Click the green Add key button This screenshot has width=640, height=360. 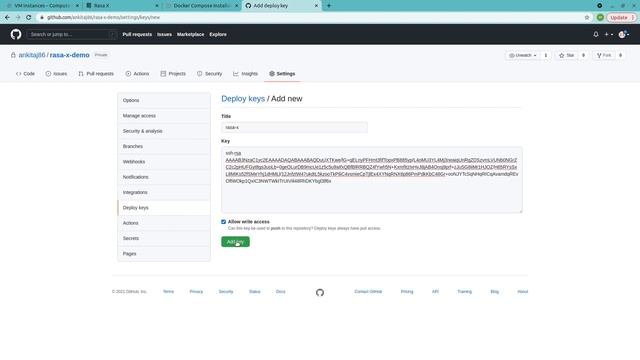tap(235, 242)
